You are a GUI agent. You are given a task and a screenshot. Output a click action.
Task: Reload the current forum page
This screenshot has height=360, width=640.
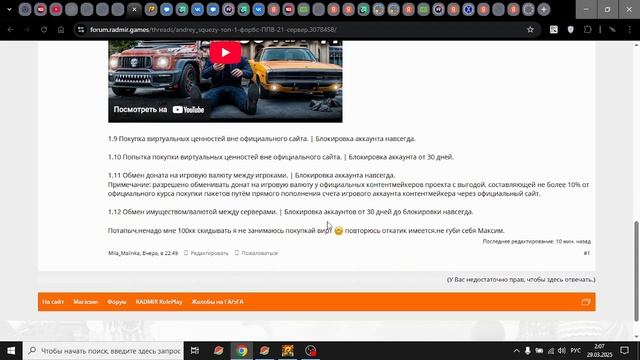tap(44, 29)
